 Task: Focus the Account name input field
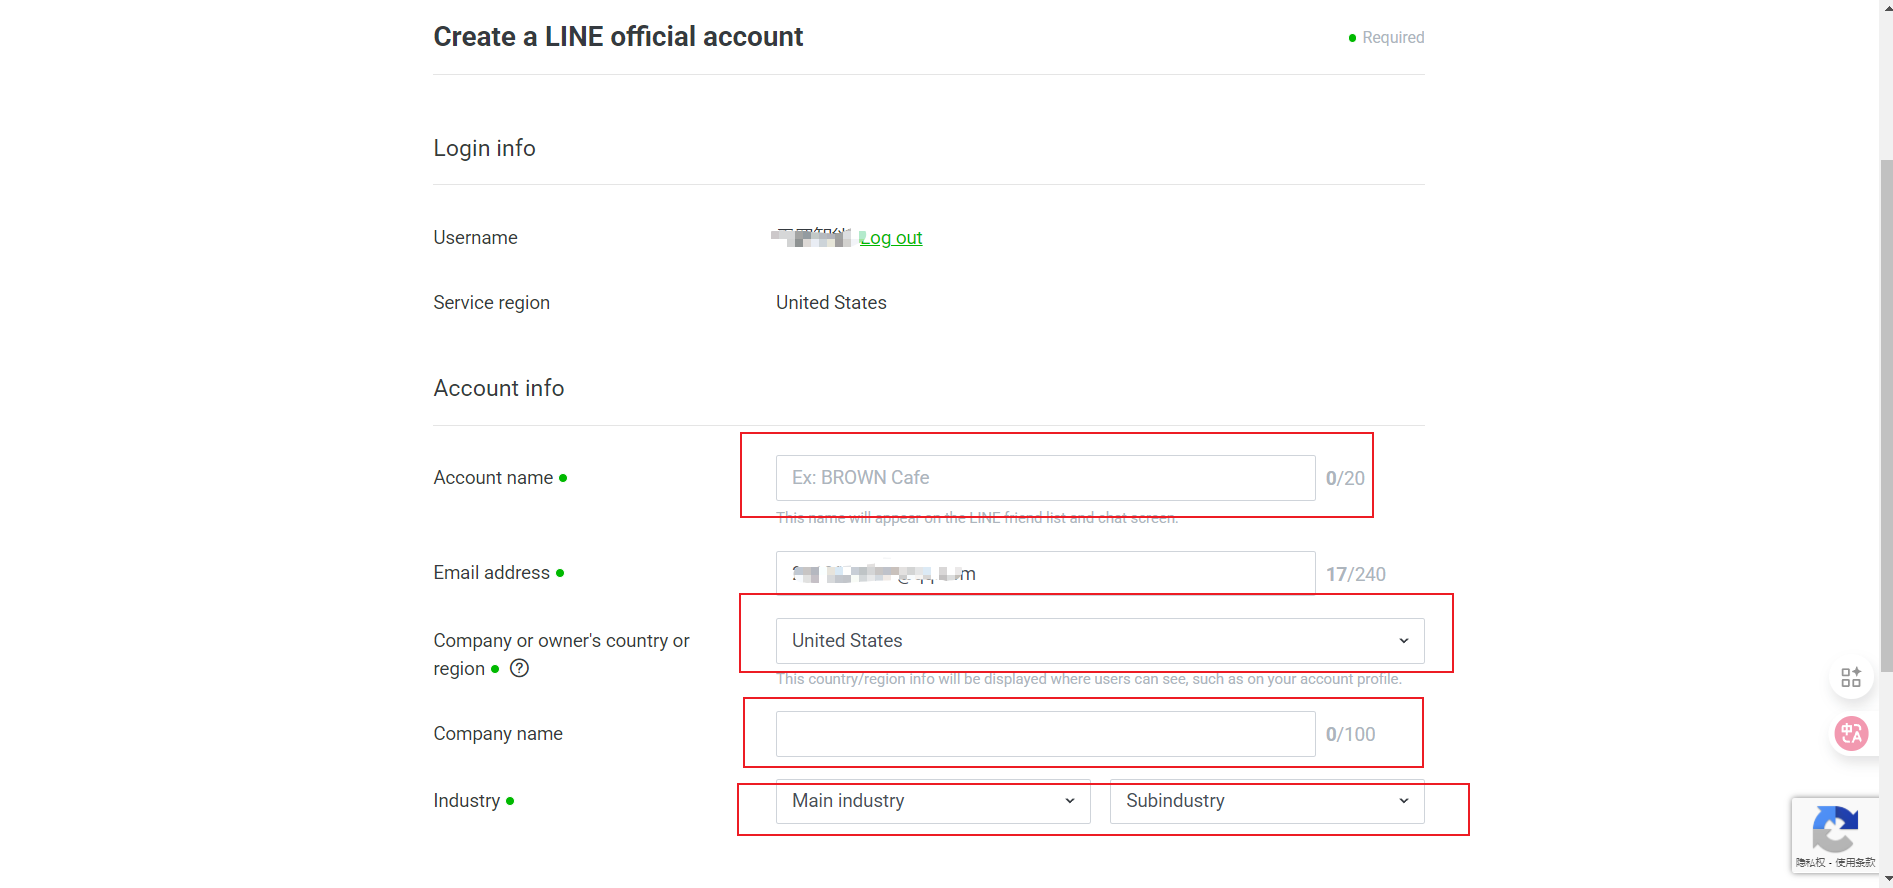[1045, 478]
